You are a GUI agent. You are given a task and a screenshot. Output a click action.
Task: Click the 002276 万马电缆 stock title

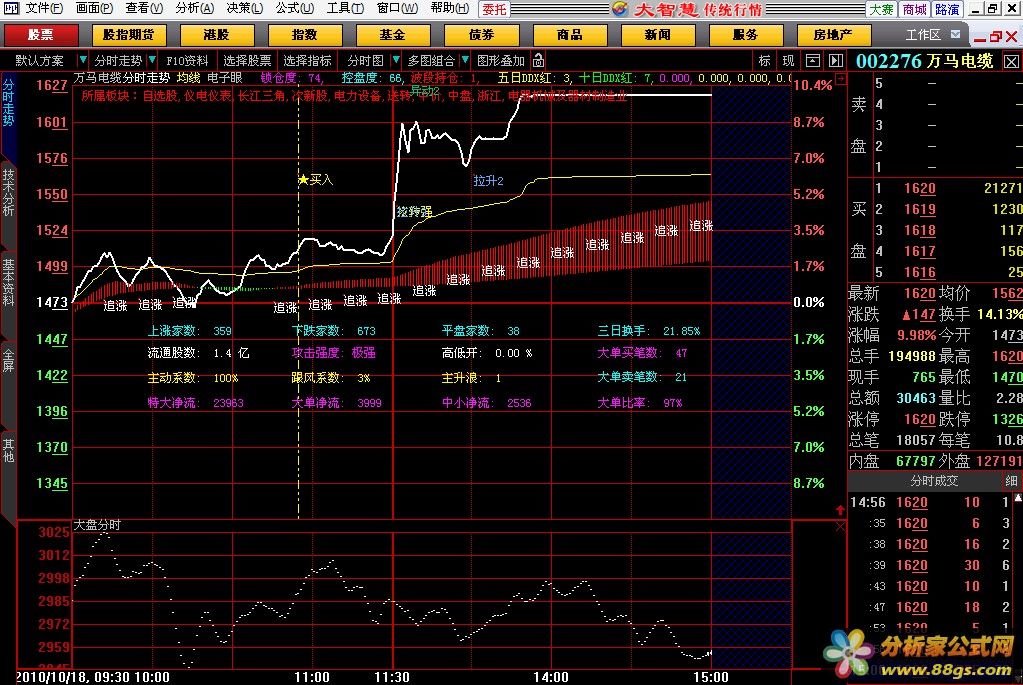pos(924,61)
